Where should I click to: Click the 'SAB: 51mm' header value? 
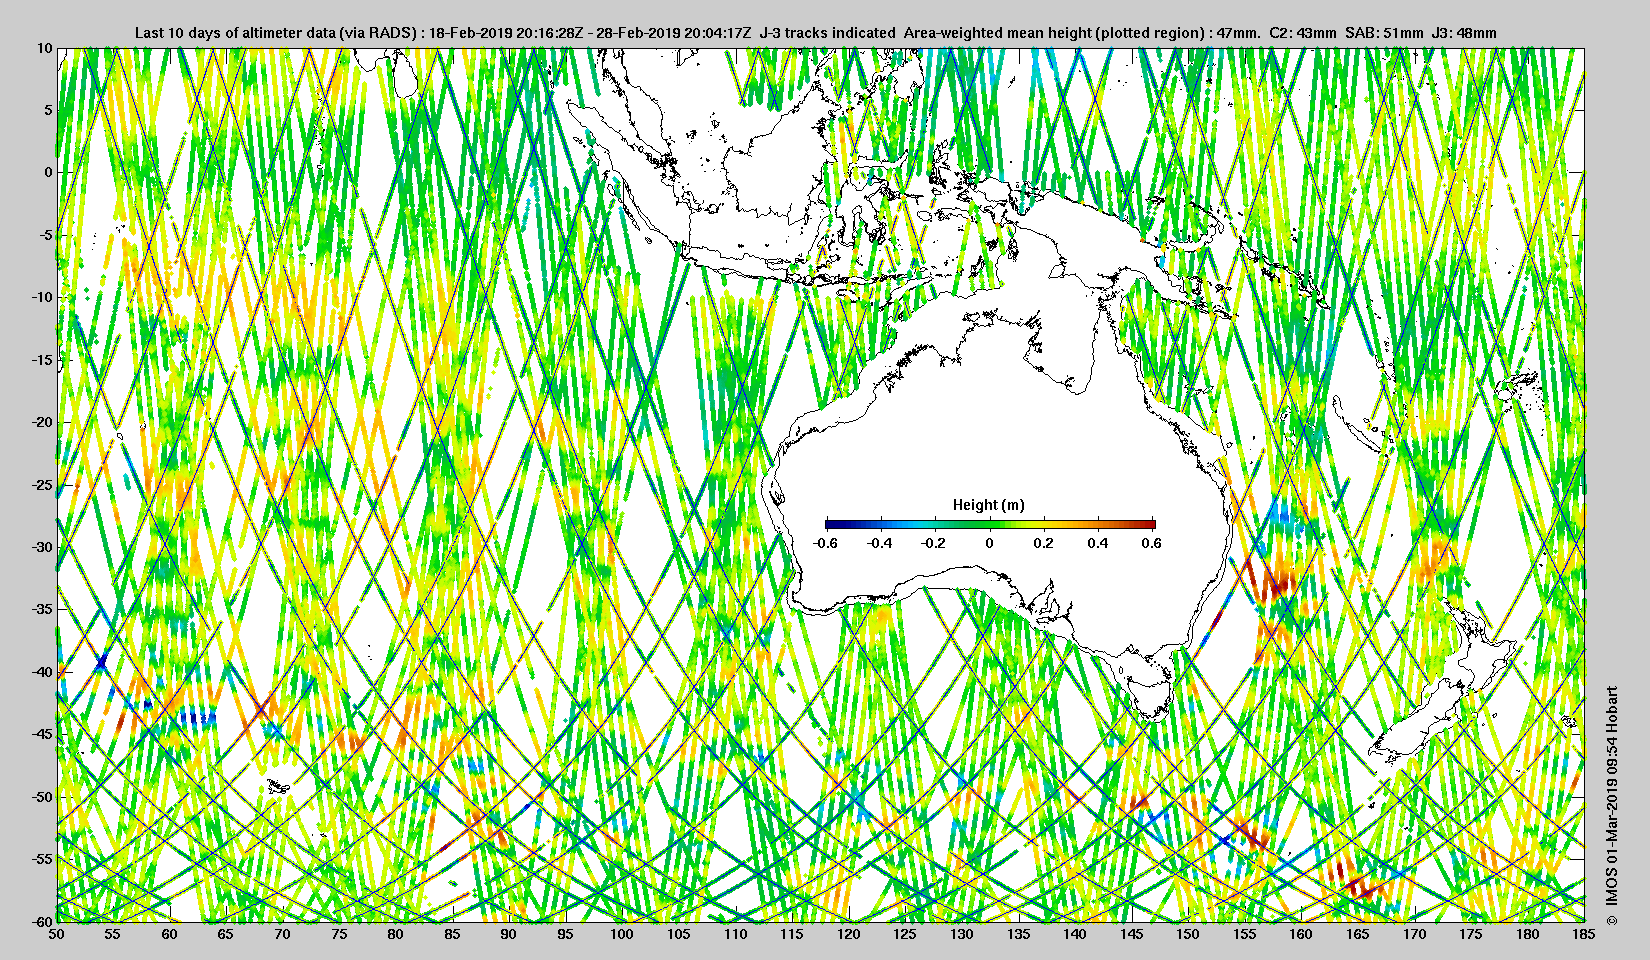(1383, 33)
